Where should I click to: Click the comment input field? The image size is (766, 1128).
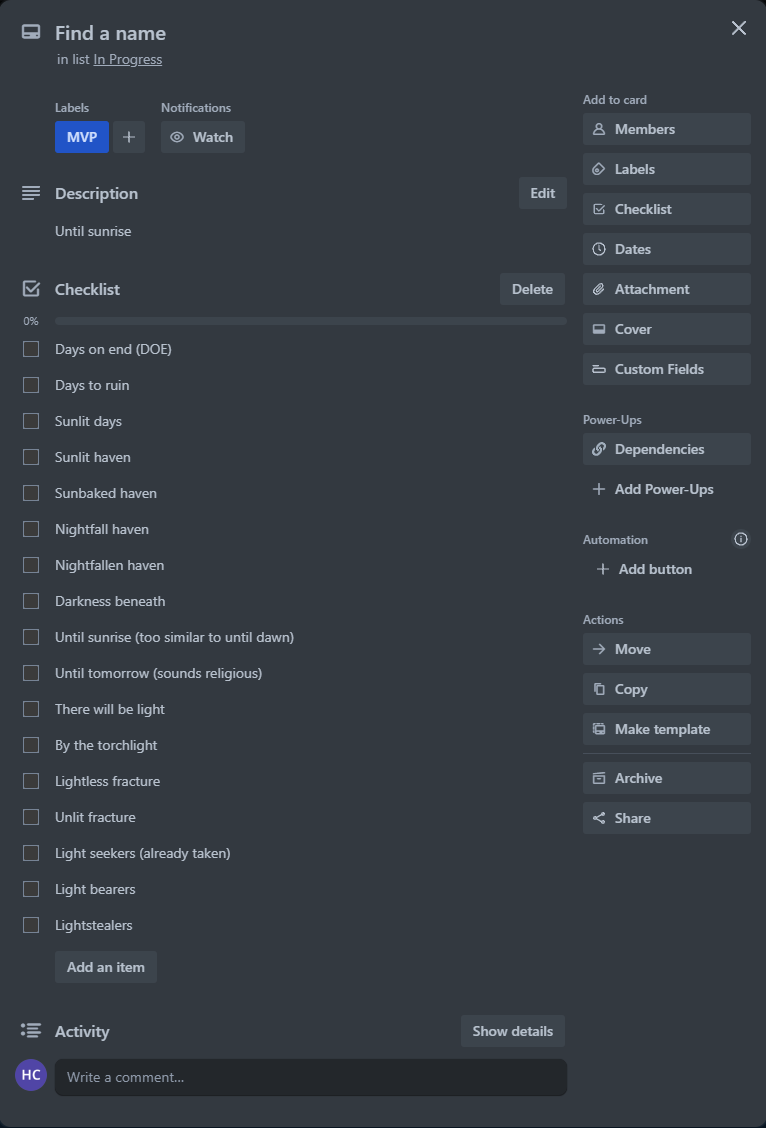coord(310,1077)
